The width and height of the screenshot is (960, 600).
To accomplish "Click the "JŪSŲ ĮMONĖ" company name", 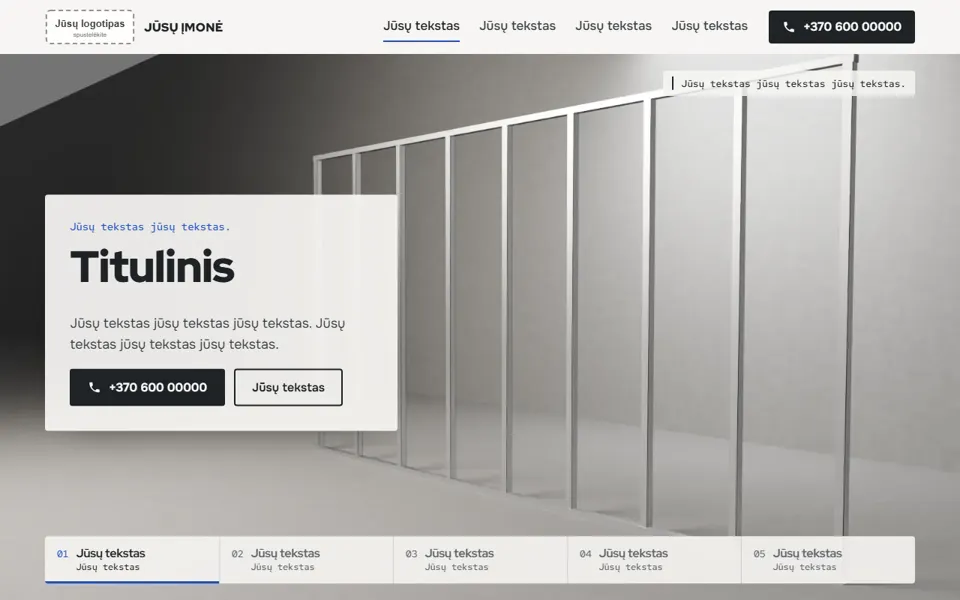I will (184, 27).
